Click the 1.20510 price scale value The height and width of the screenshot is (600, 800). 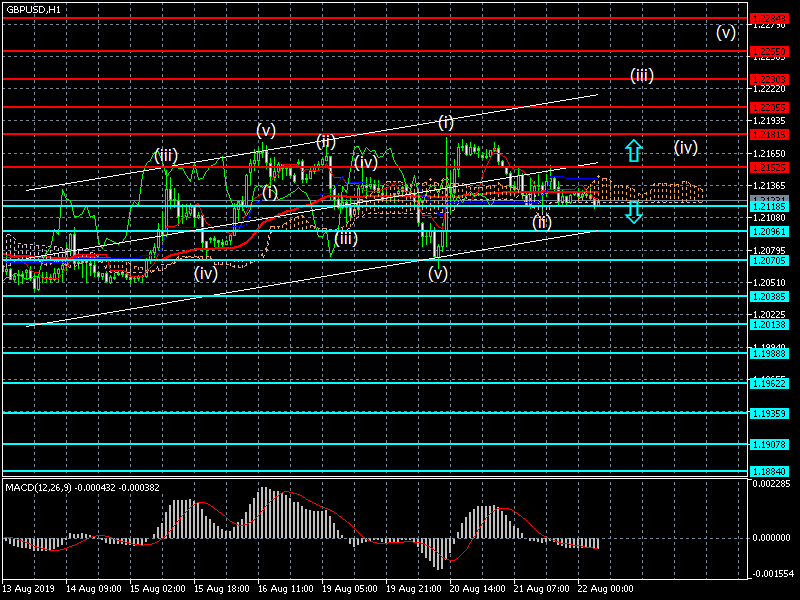[769, 283]
